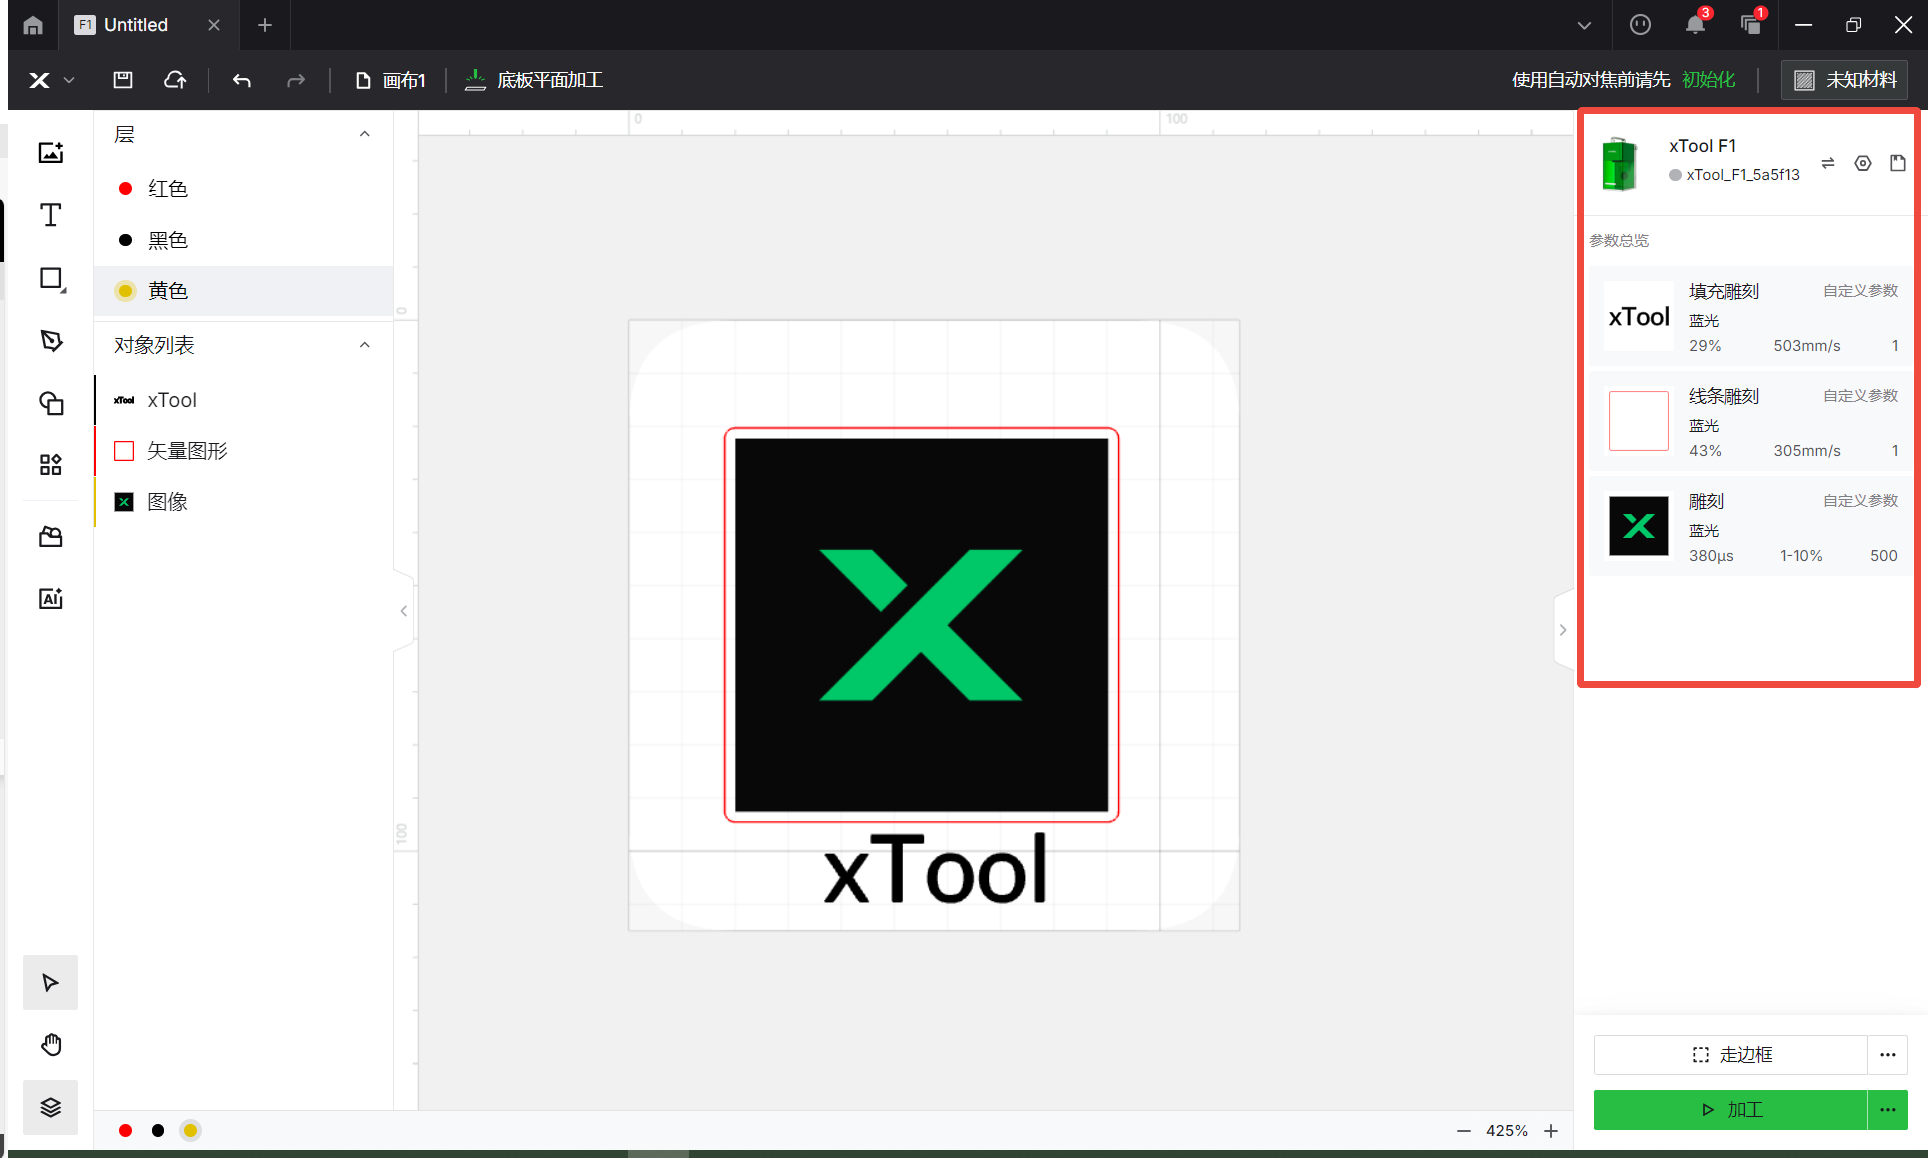Click the cloud upload icon
This screenshot has width=1928, height=1158.
(175, 80)
